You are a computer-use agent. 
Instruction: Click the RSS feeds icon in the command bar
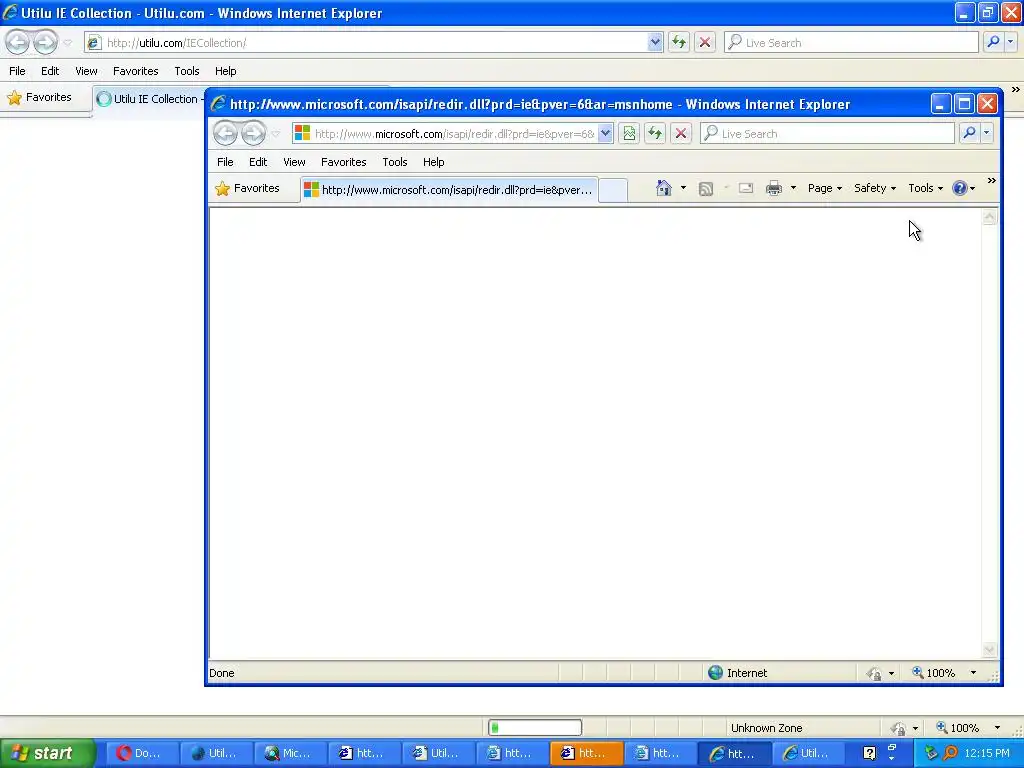pos(705,189)
